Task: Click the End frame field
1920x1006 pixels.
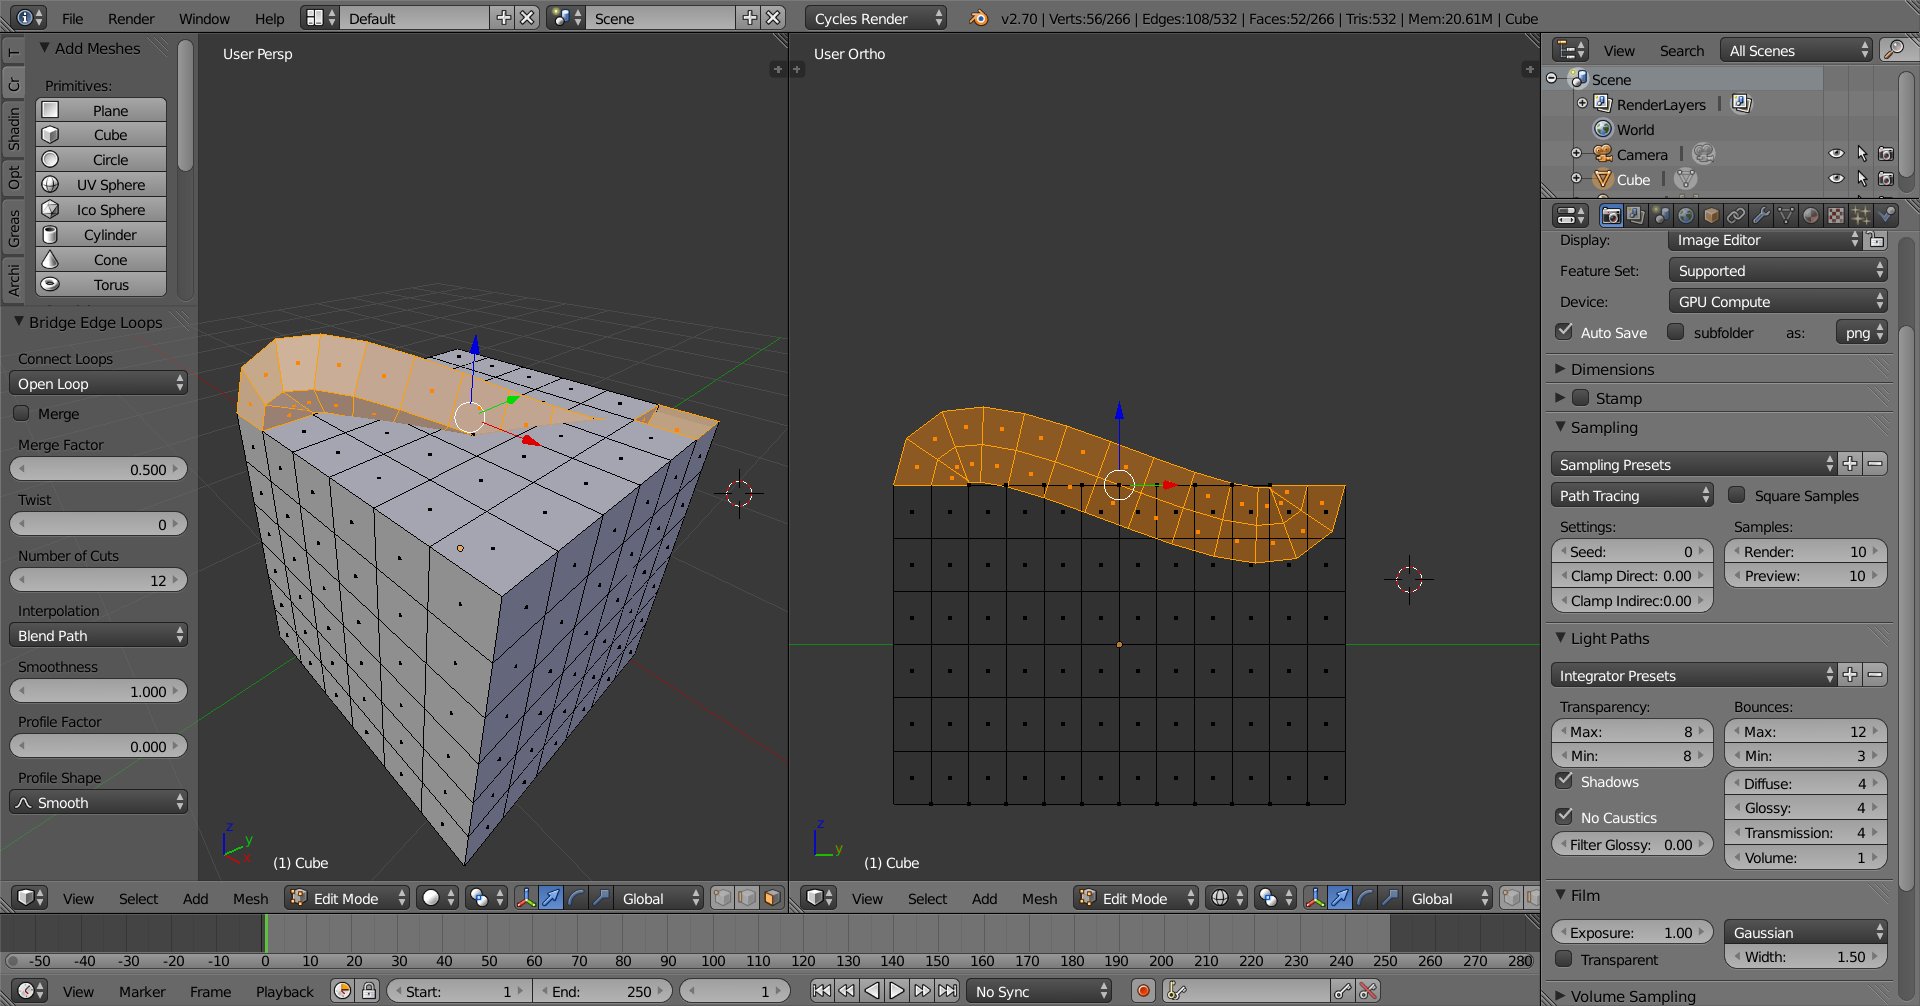Action: (602, 991)
